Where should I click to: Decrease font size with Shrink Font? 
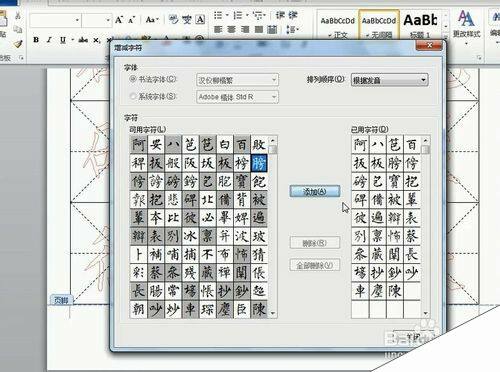coord(131,20)
